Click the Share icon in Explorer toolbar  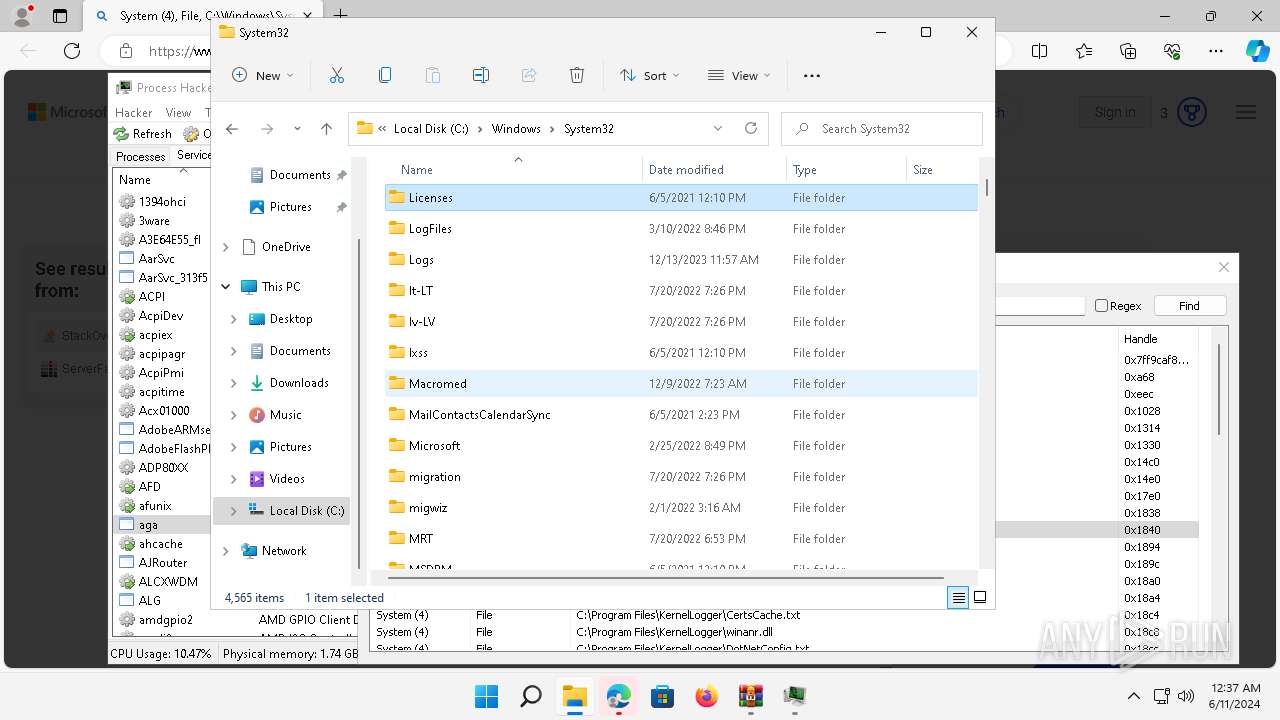point(529,75)
